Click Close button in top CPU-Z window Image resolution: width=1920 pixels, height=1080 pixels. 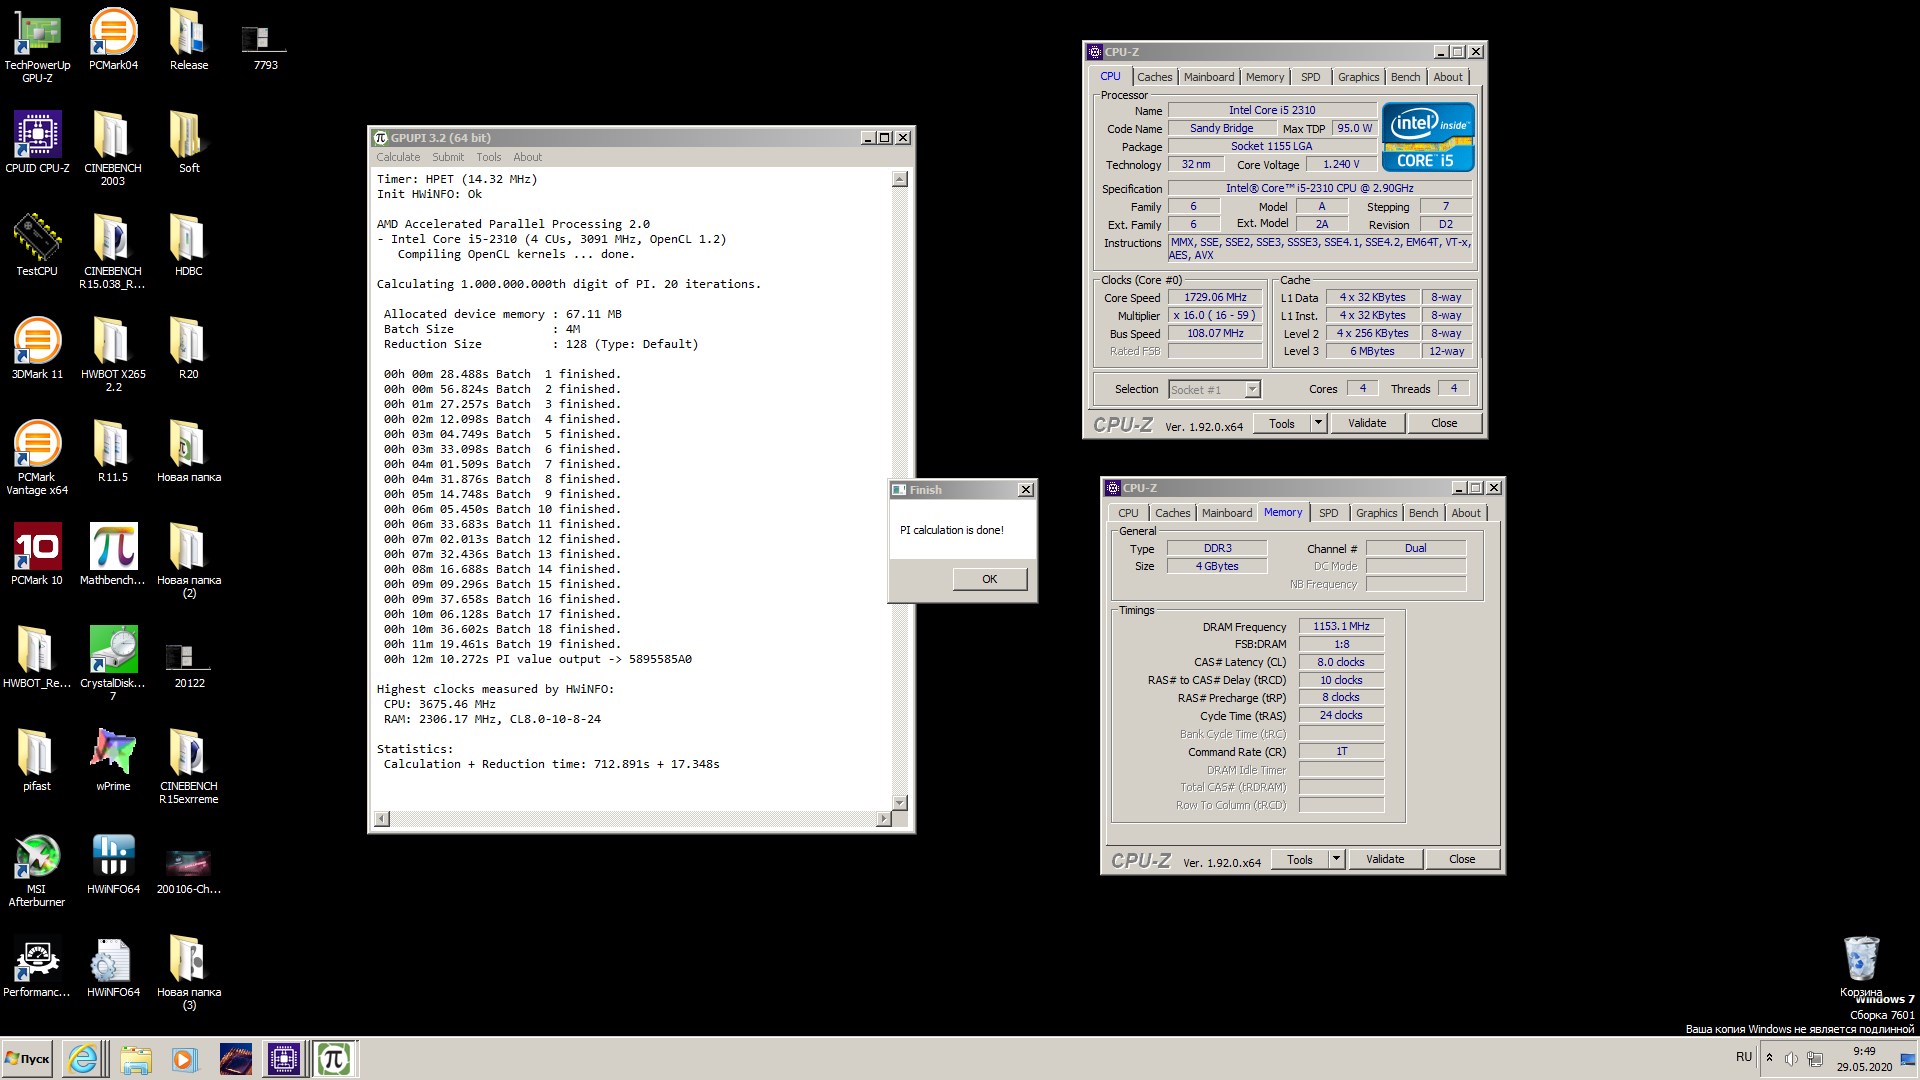tap(1444, 423)
